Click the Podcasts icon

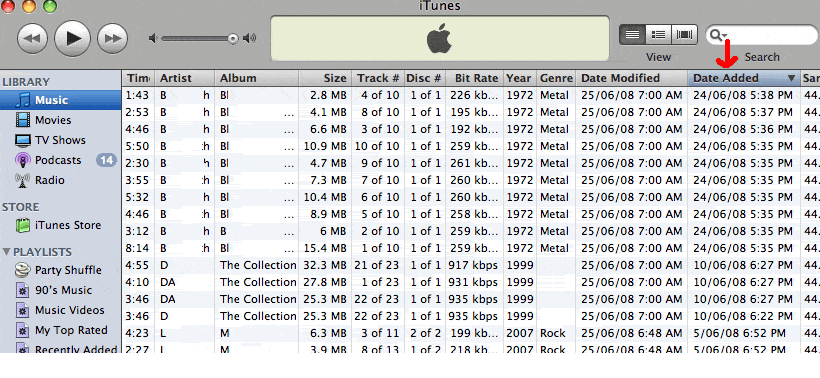(22, 160)
